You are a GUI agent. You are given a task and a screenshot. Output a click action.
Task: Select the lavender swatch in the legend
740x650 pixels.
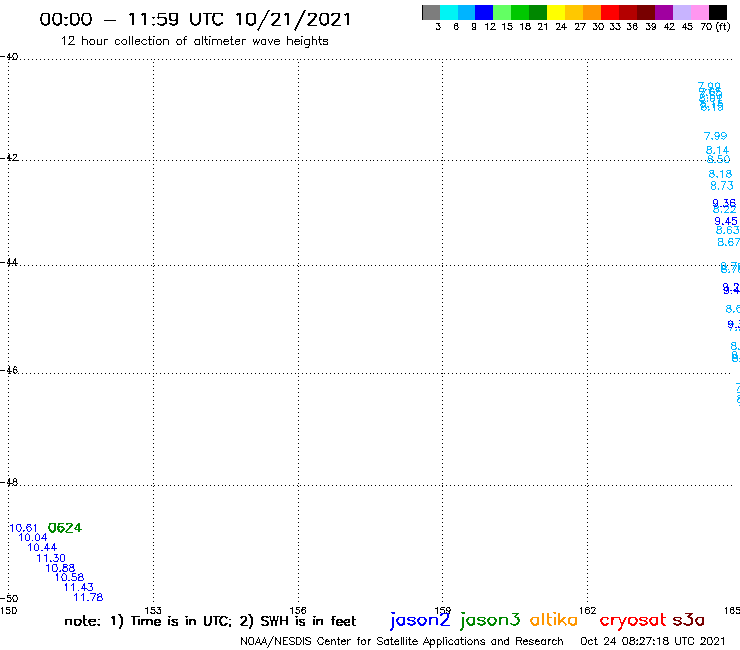tap(682, 12)
